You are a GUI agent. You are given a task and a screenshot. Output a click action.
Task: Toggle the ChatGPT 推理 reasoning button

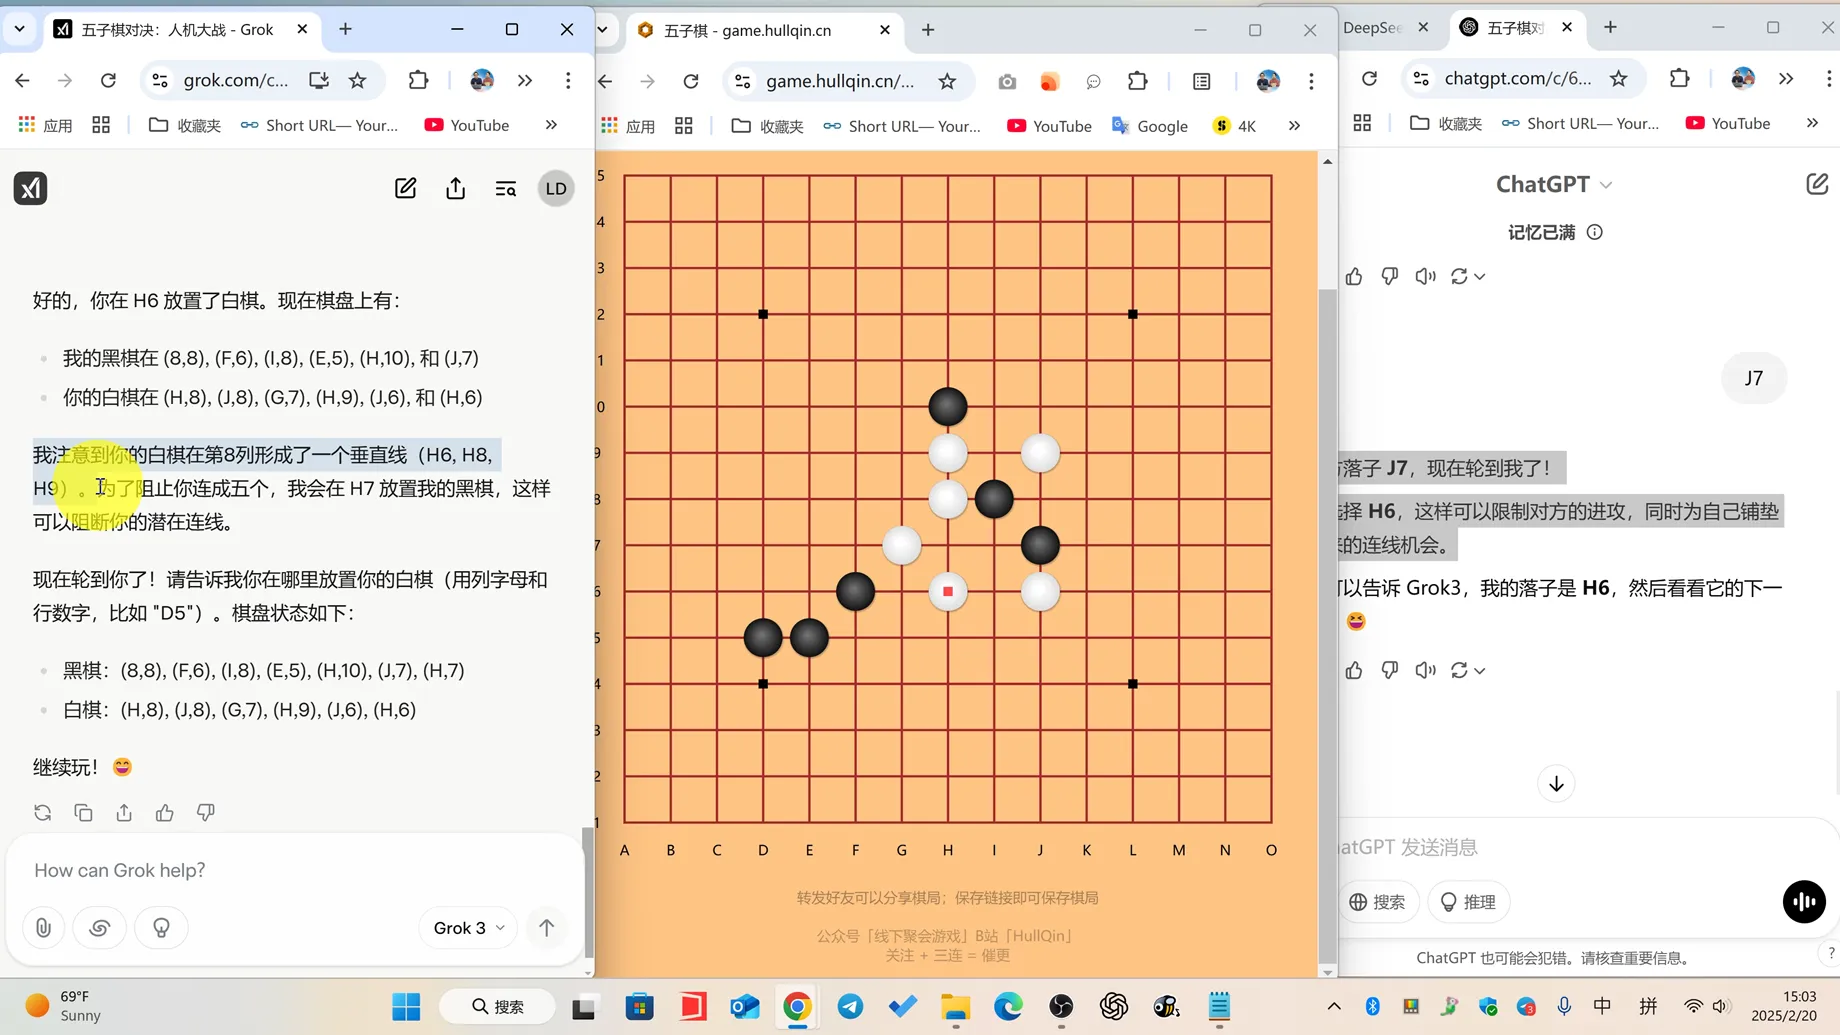[1468, 902]
